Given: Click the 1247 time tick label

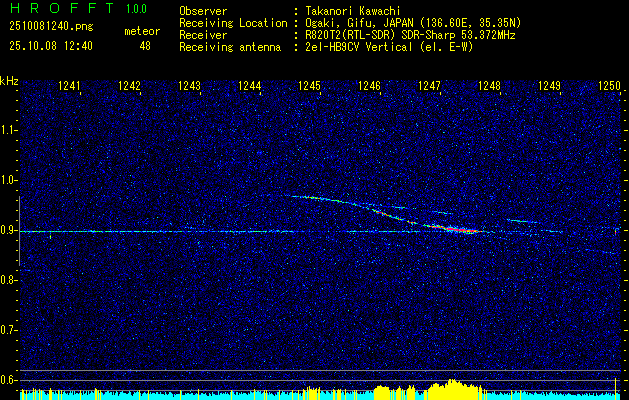Looking at the screenshot, I should 430,86.
